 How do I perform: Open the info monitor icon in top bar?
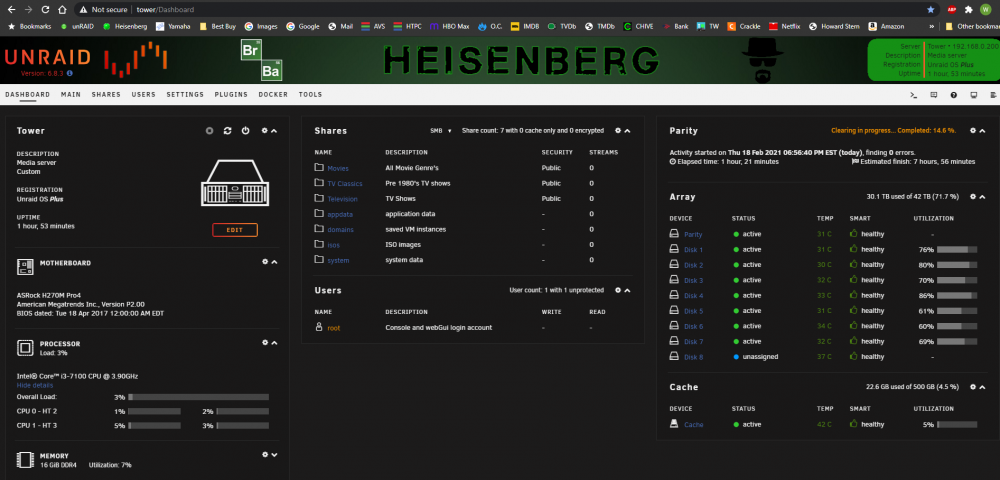pyautogui.click(x=973, y=95)
